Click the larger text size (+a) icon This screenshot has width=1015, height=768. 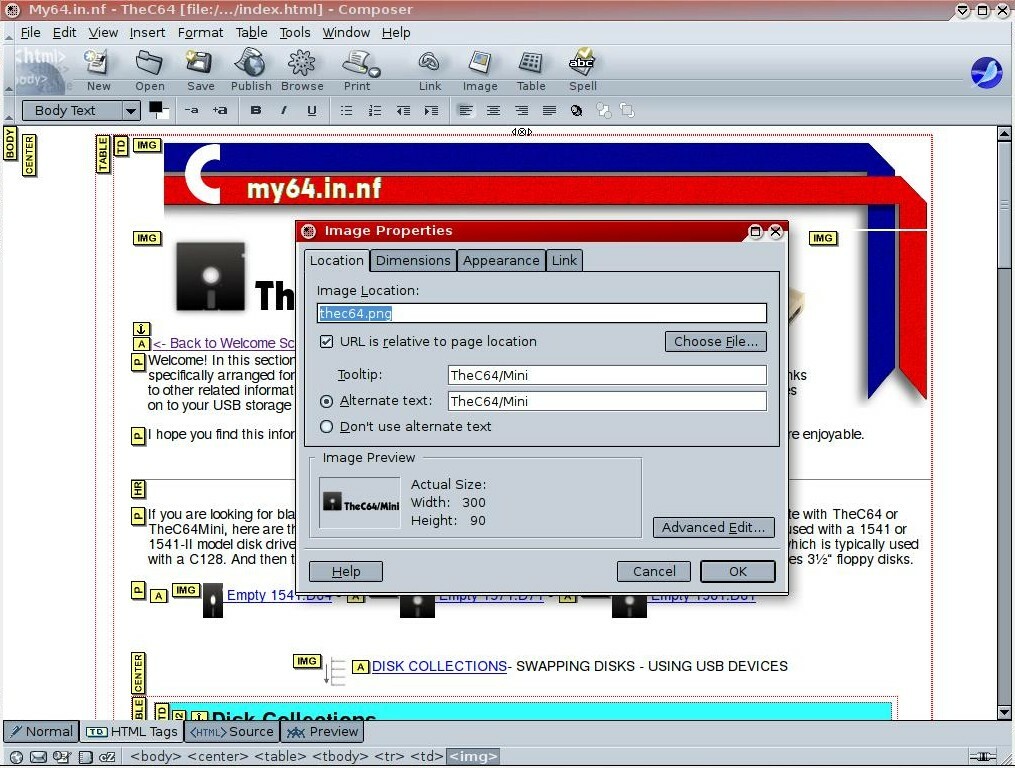220,110
